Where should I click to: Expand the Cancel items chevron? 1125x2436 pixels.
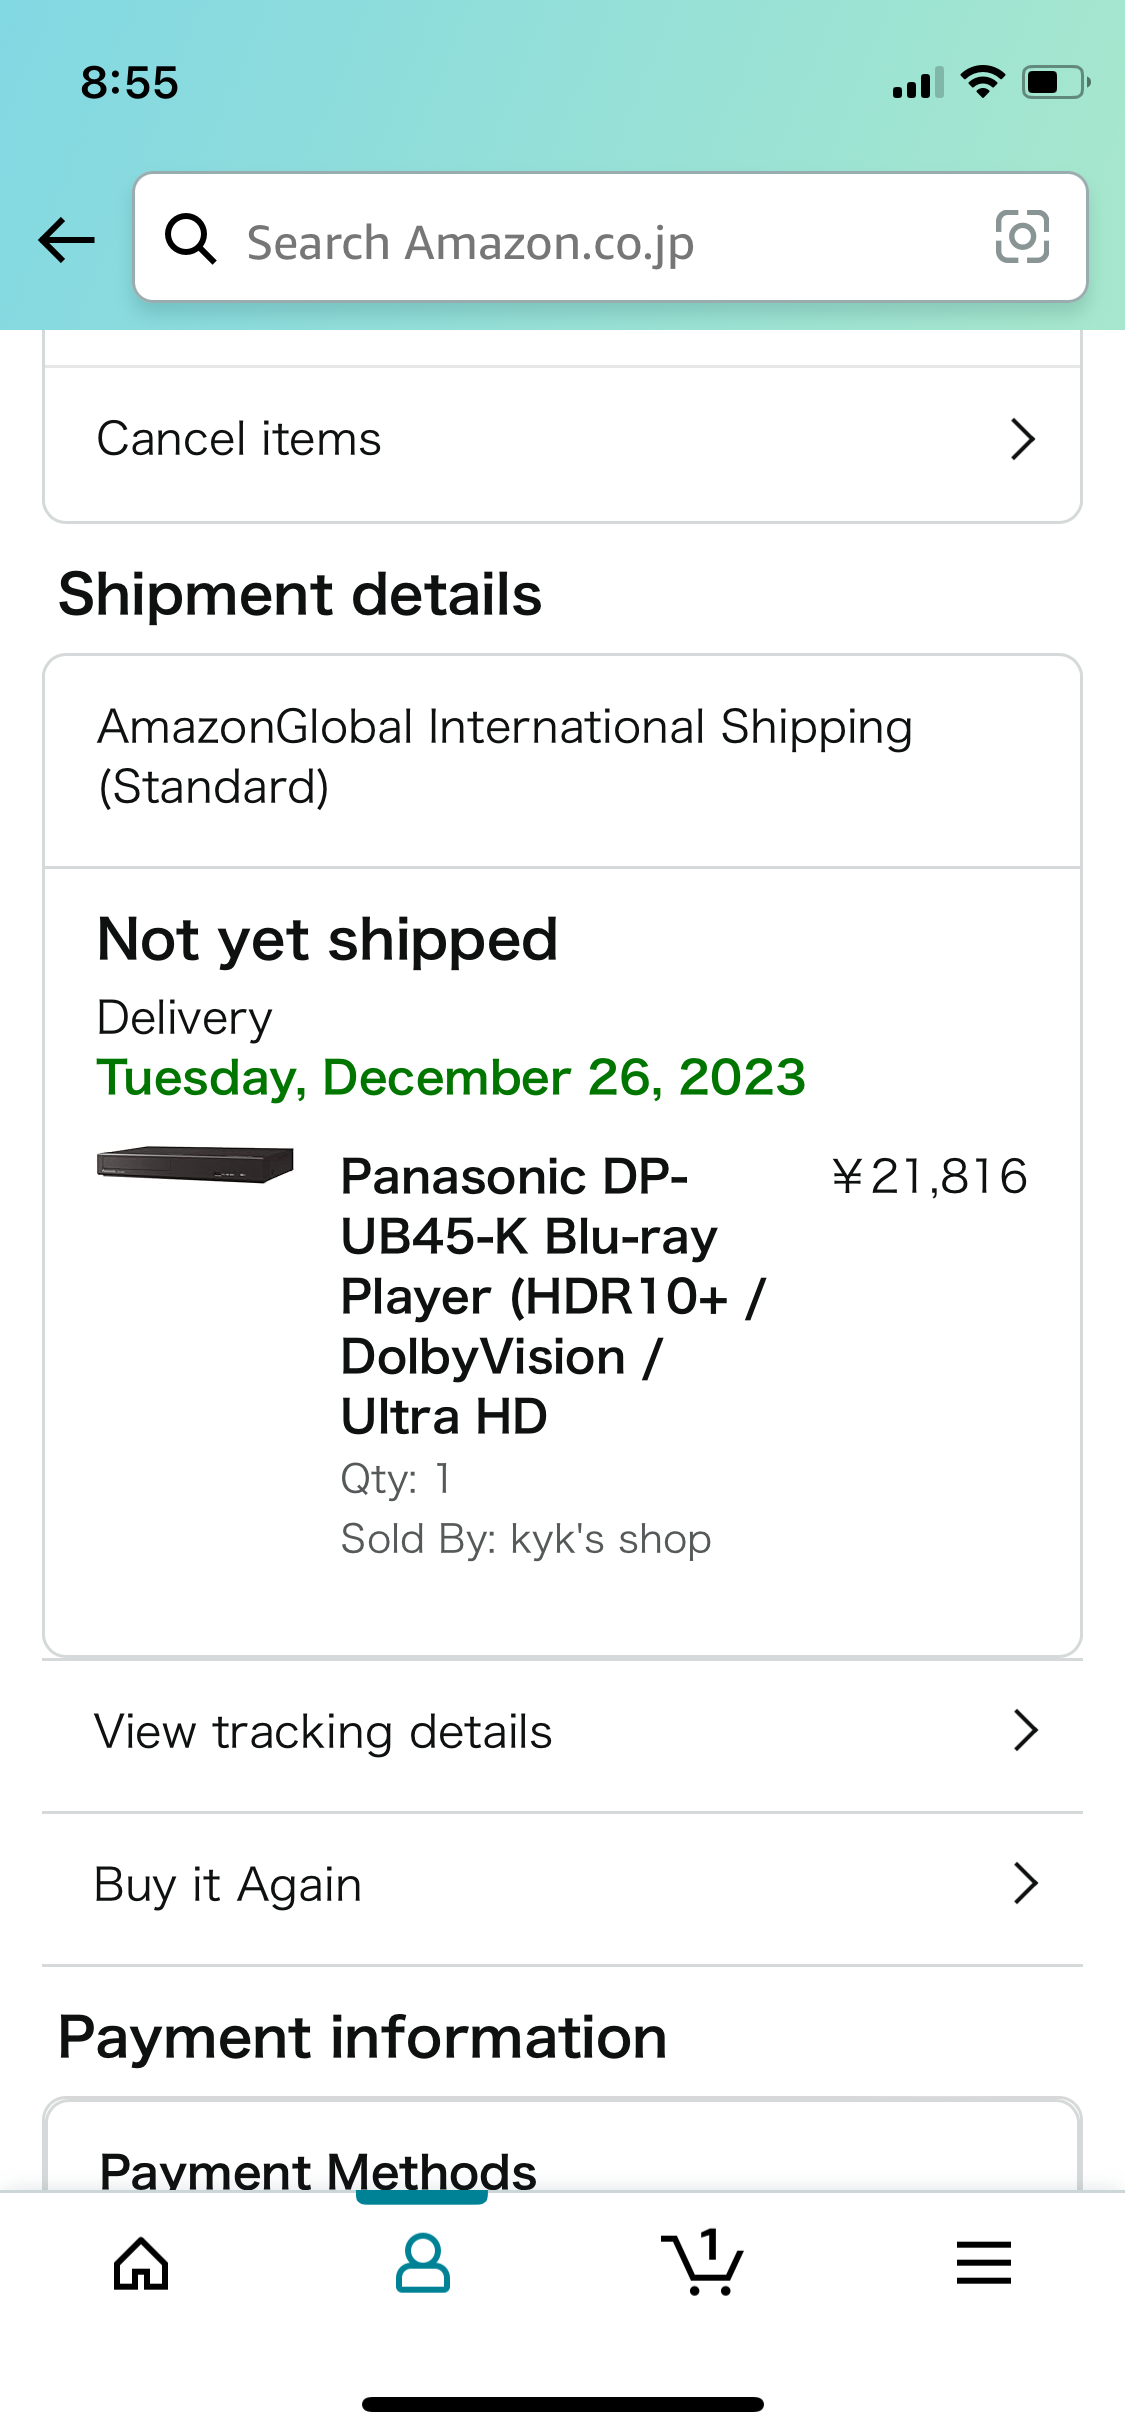1022,439
